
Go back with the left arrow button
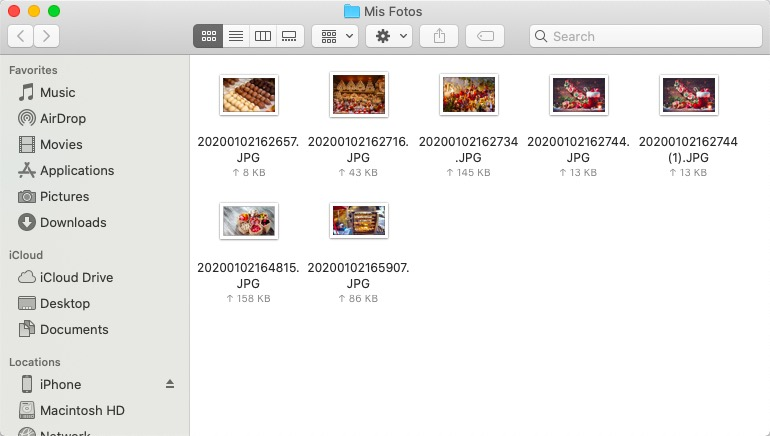[20, 36]
